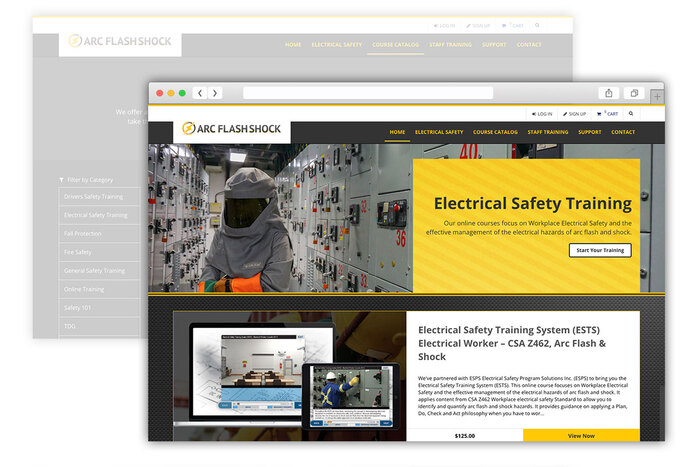Viewport: 700px width, 467px height.
Task: Select Drivers Safety Training category filter
Action: coord(99,196)
